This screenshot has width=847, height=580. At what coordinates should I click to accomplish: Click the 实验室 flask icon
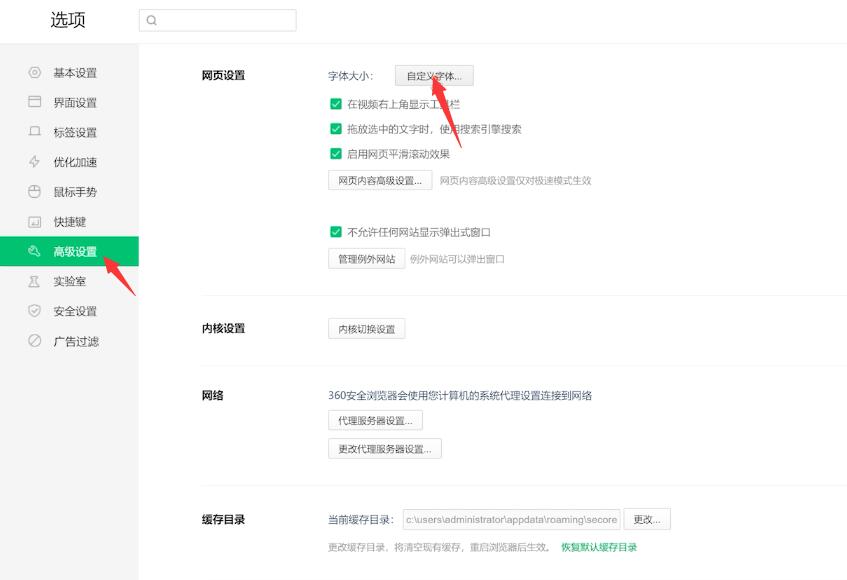tap(35, 281)
